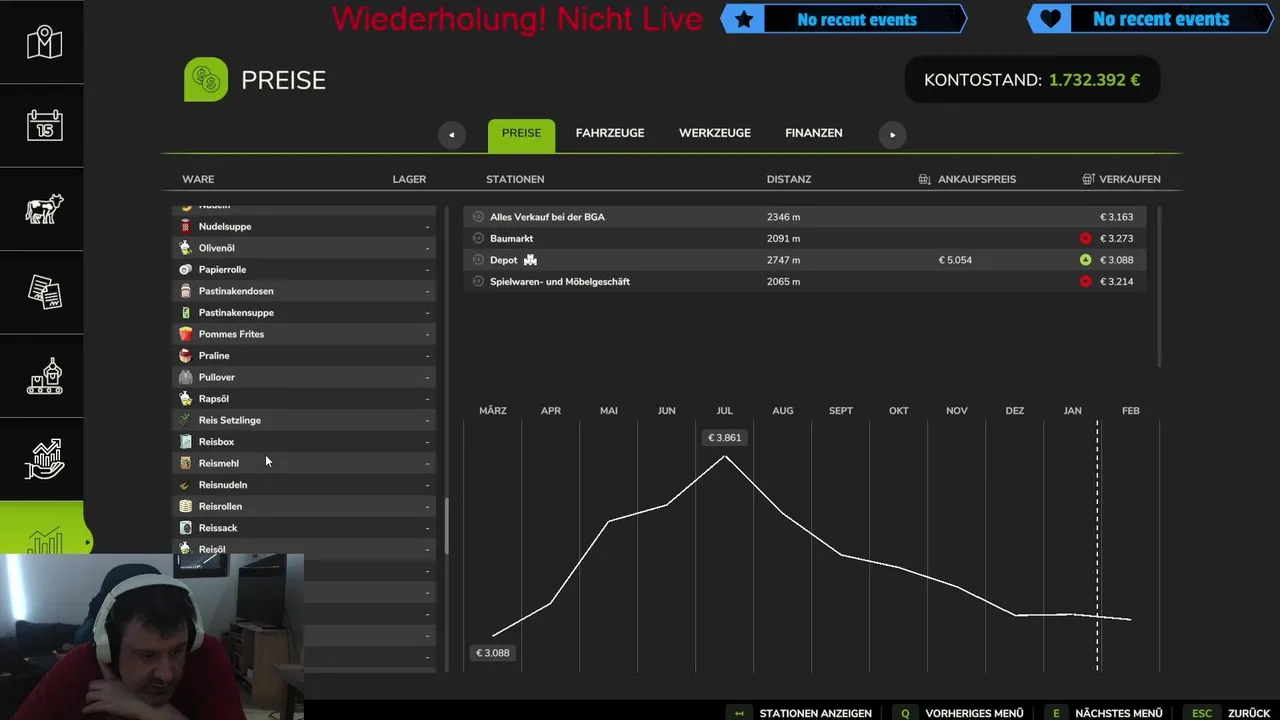This screenshot has height=720, width=1280.
Task: Click the Pullover icon
Action: click(x=185, y=377)
